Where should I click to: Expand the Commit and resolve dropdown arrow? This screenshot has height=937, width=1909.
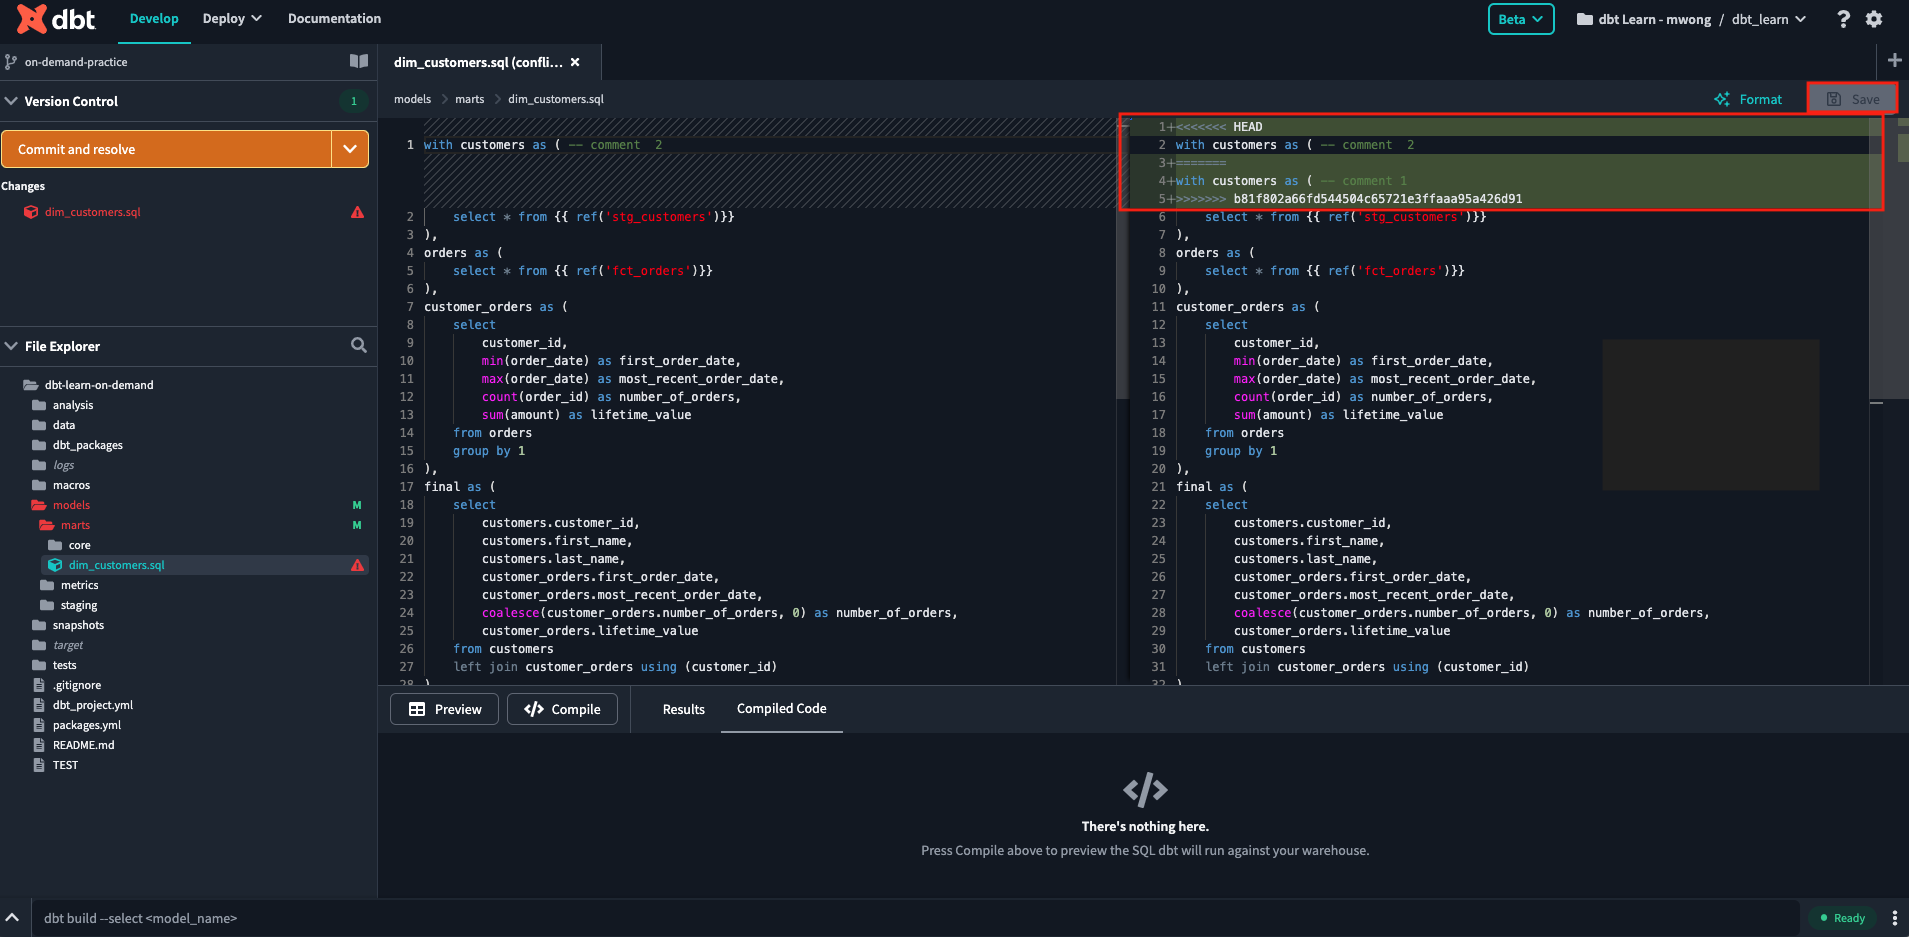(349, 148)
